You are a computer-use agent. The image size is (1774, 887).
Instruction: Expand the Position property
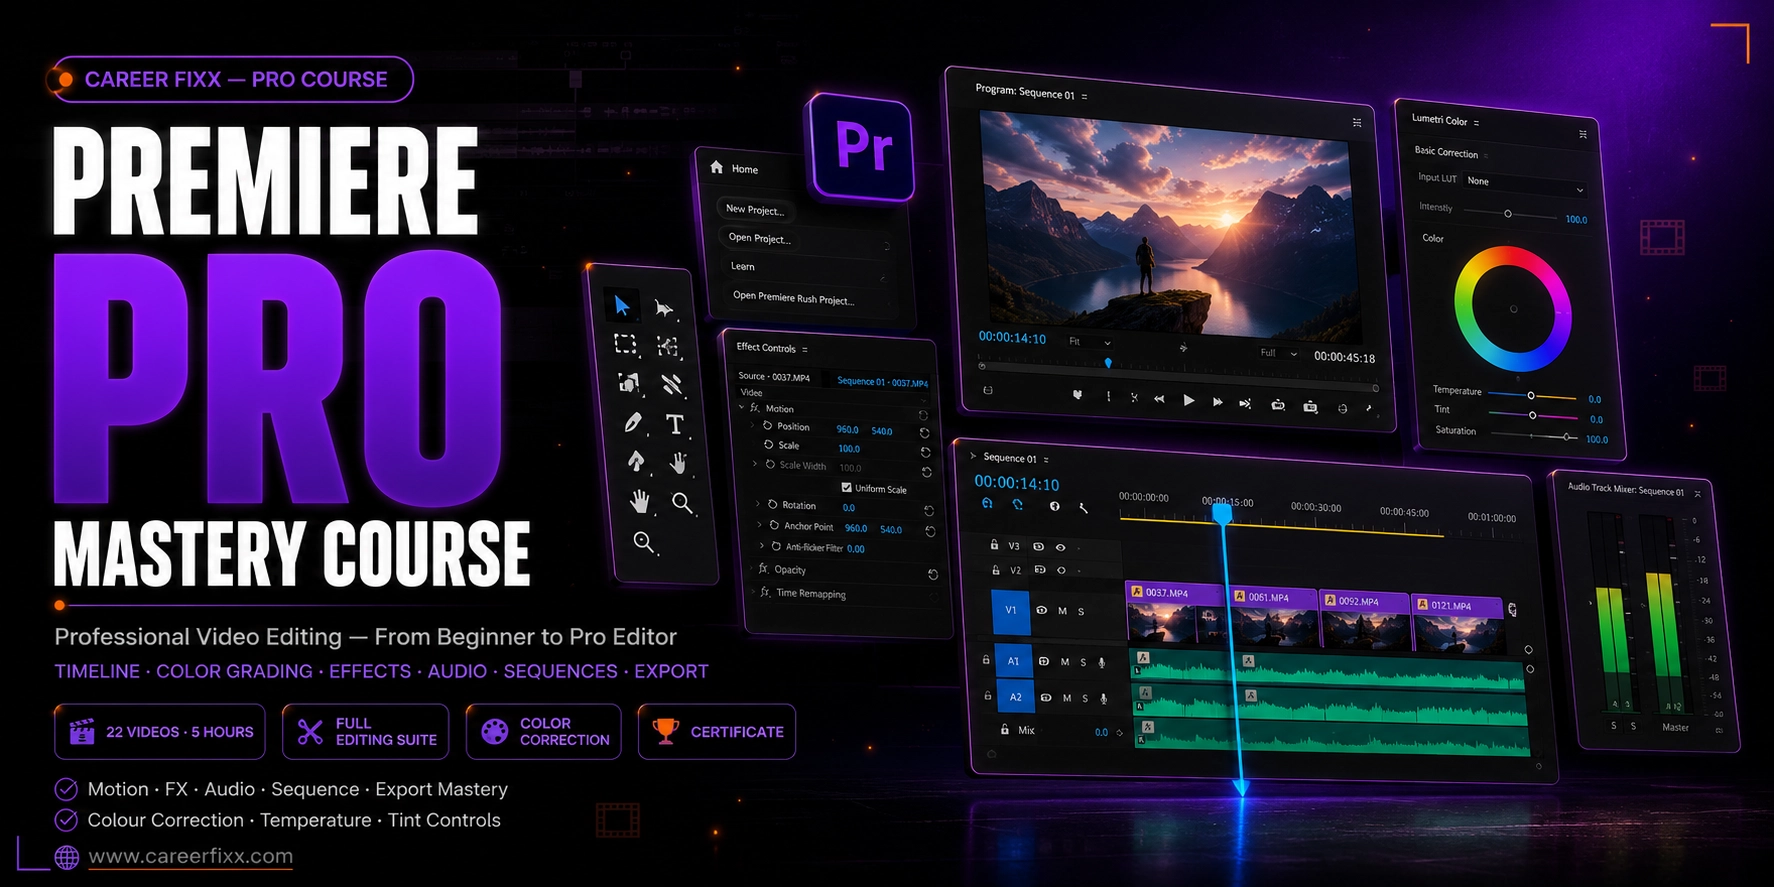pyautogui.click(x=753, y=424)
